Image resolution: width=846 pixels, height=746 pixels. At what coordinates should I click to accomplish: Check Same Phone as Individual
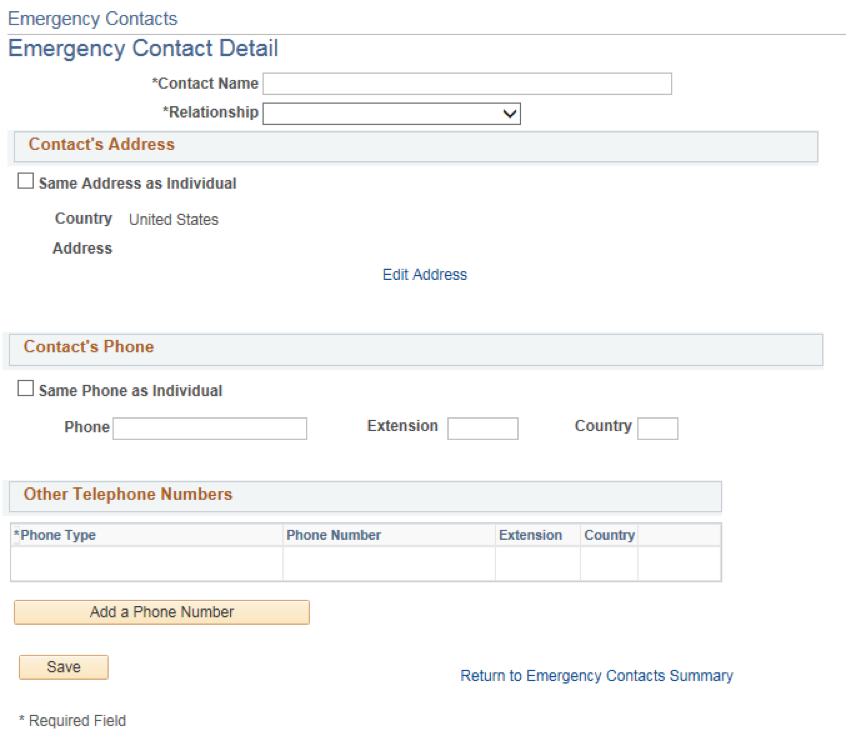25,388
